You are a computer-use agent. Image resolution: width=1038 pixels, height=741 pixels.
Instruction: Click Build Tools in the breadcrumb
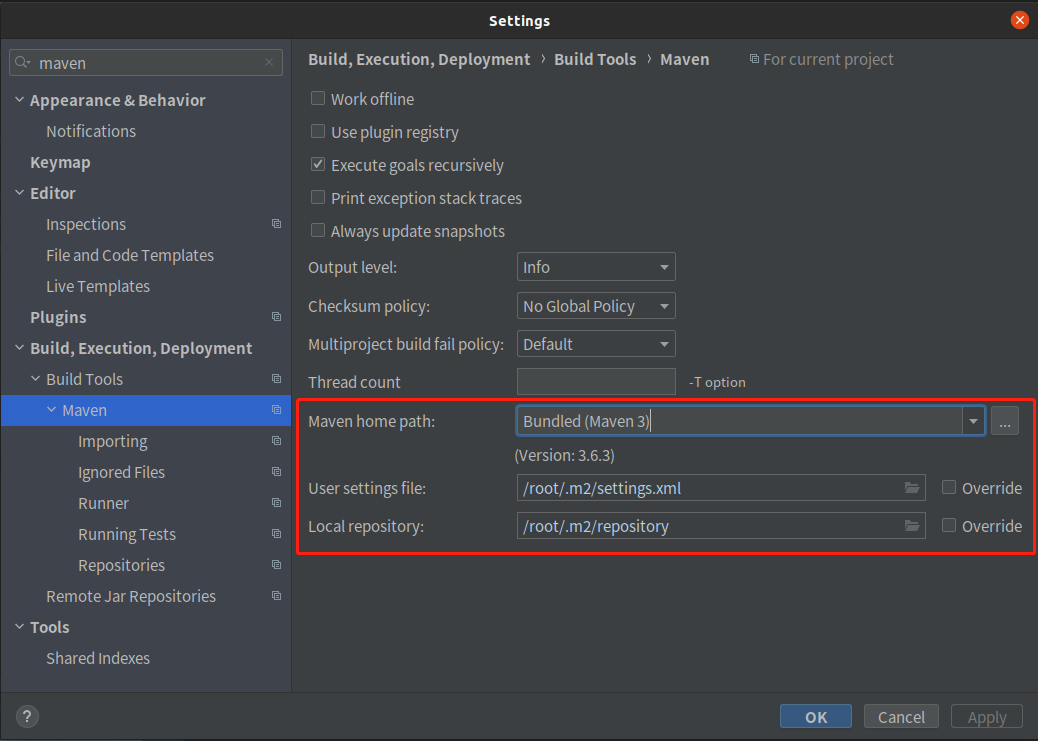[x=595, y=60]
